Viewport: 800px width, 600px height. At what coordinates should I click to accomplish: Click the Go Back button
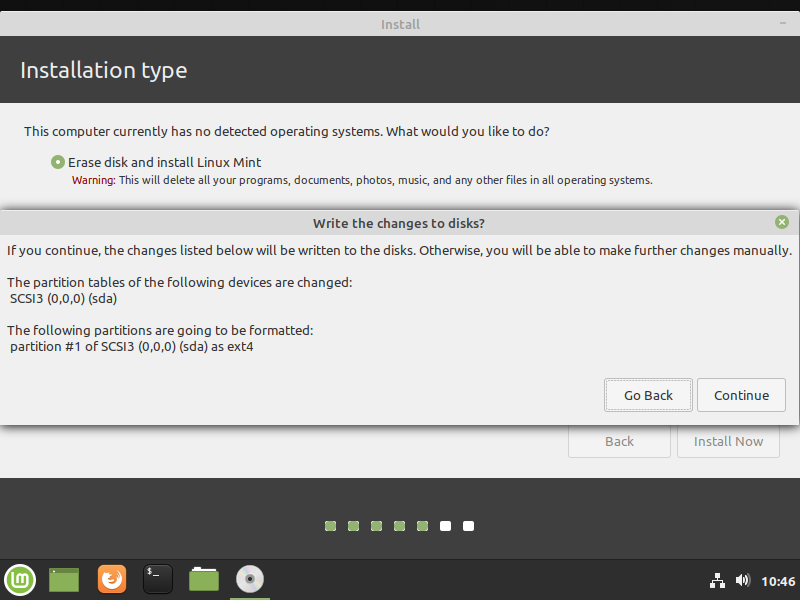click(648, 395)
